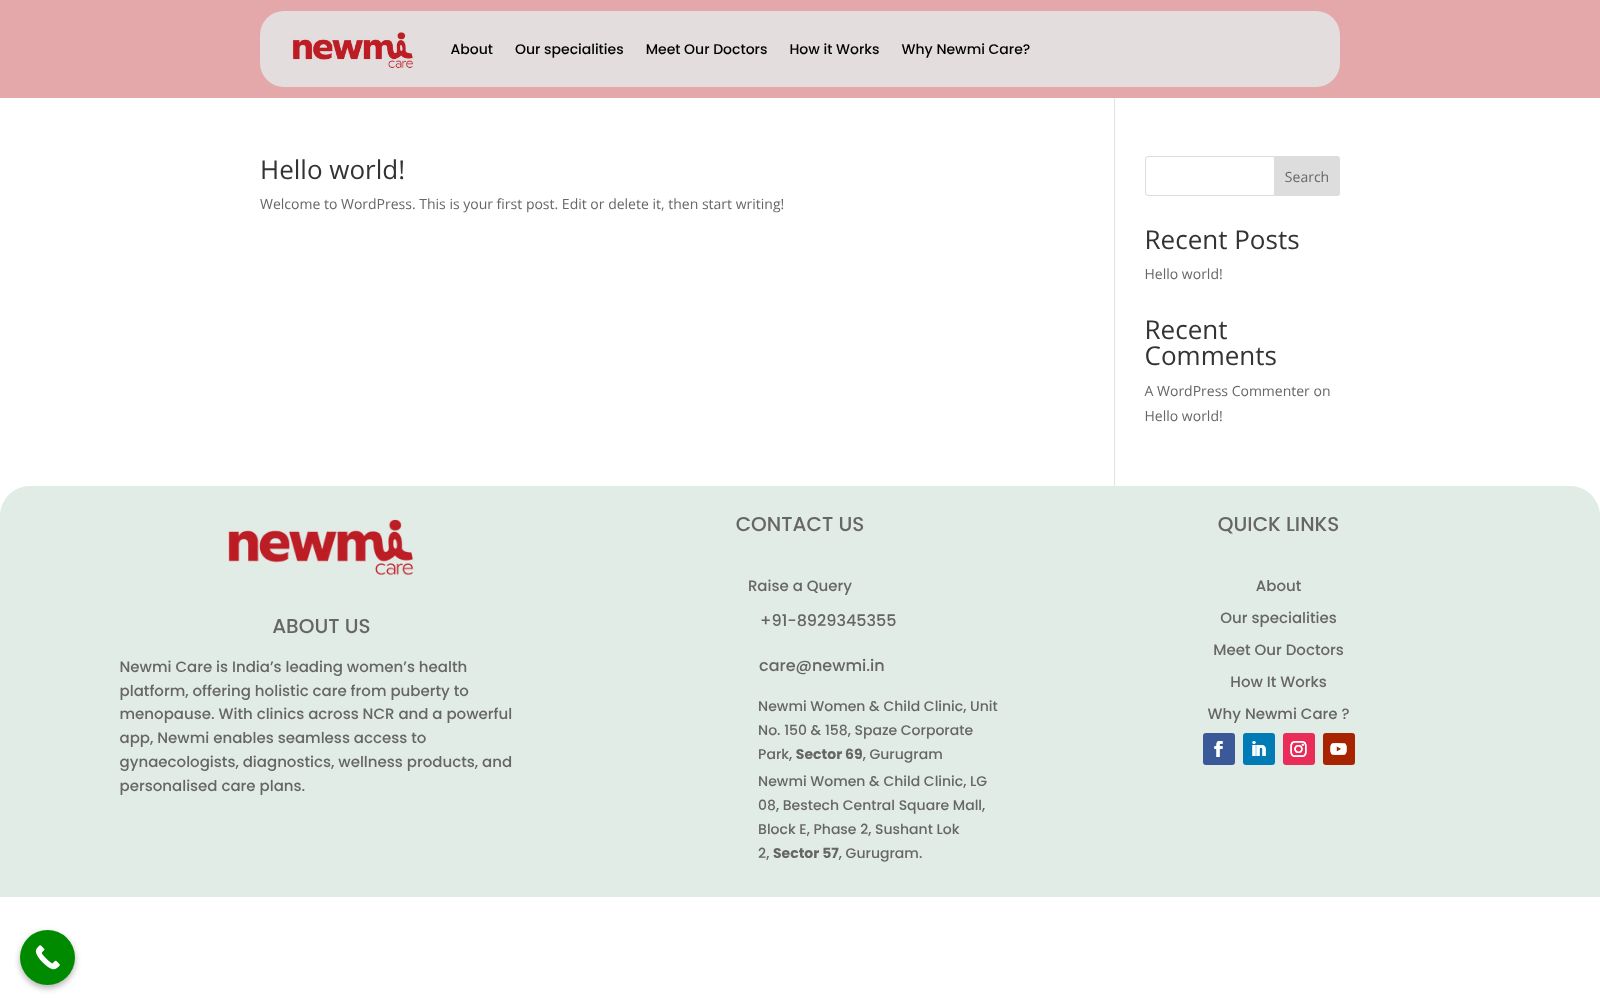
Task: Select How it Works in header menu
Action: click(x=834, y=49)
